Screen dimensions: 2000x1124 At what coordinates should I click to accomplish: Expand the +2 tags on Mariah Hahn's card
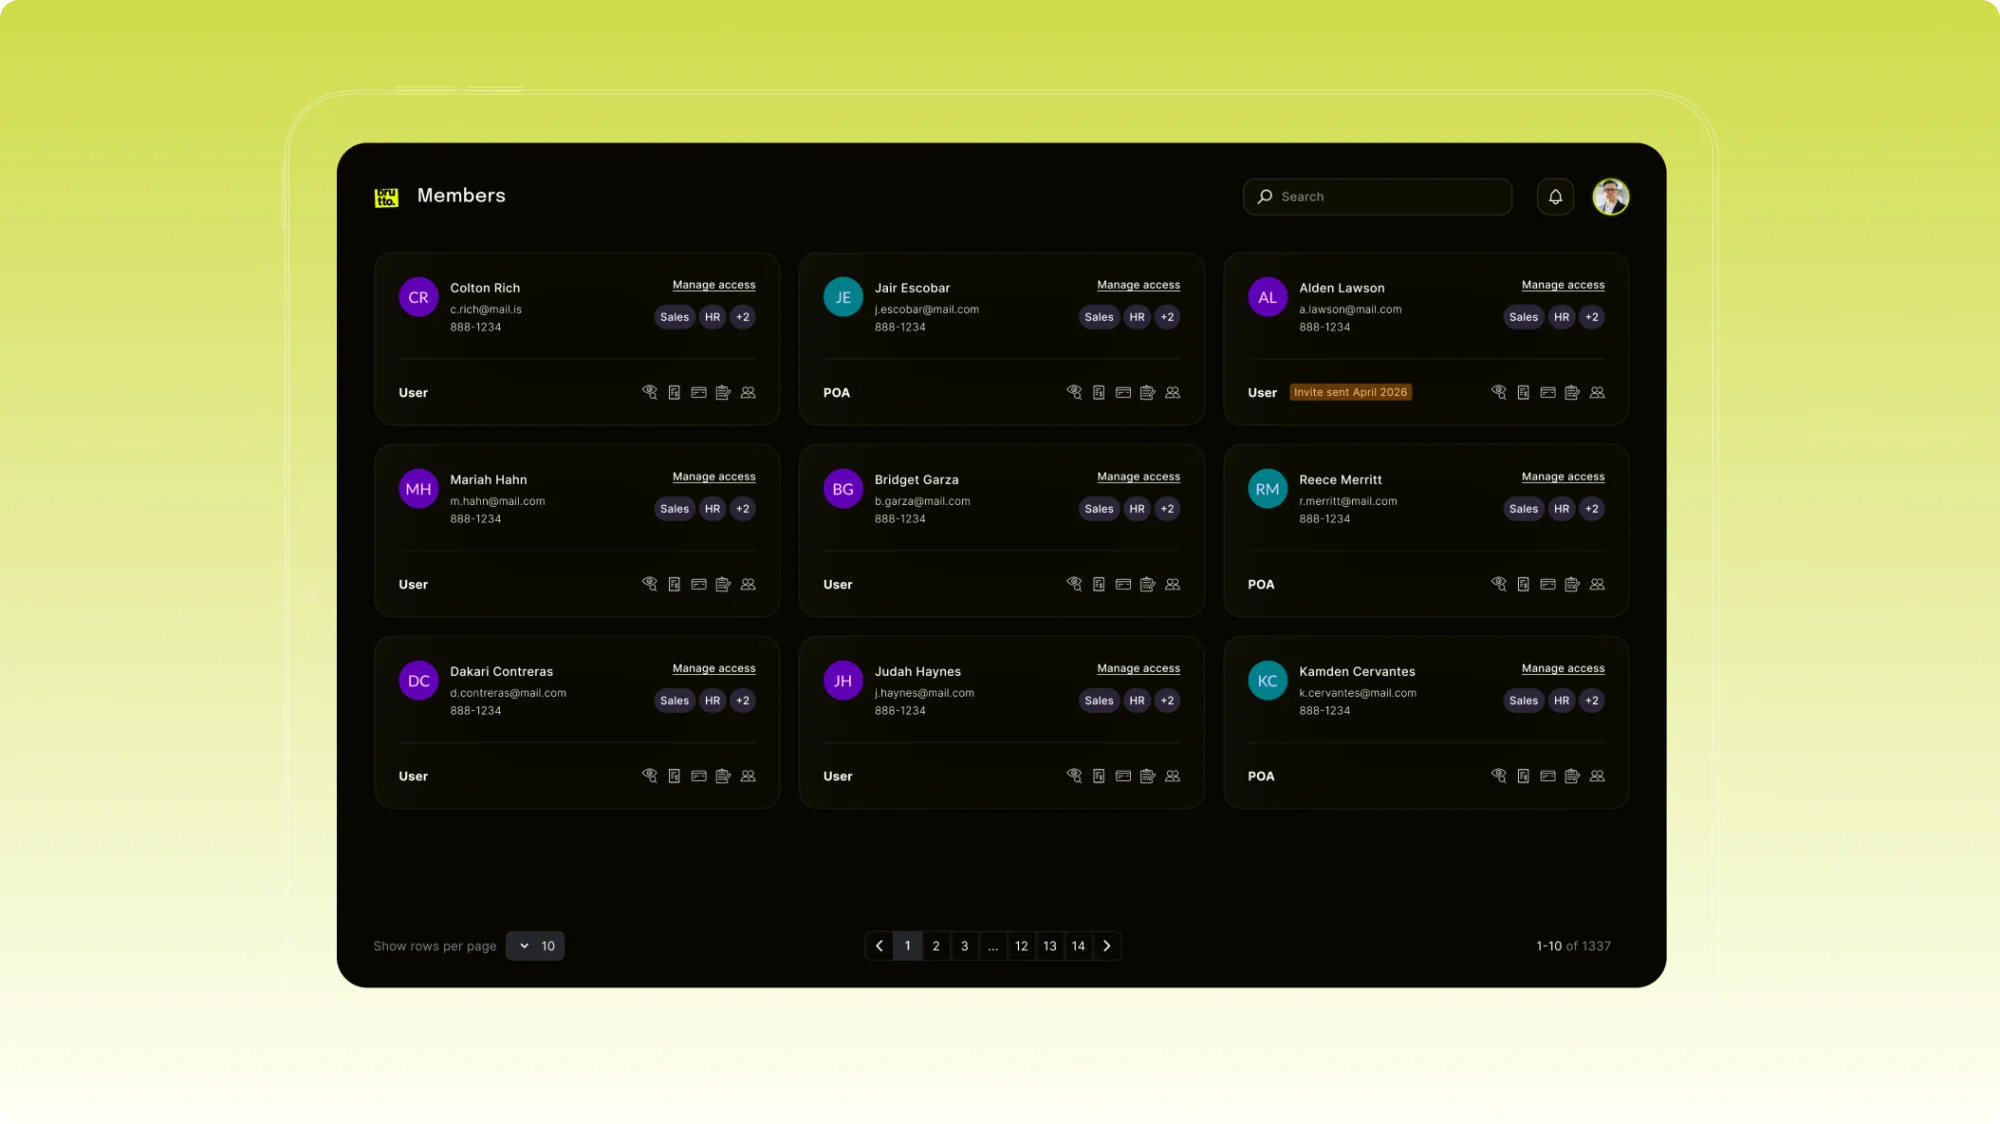pos(743,509)
